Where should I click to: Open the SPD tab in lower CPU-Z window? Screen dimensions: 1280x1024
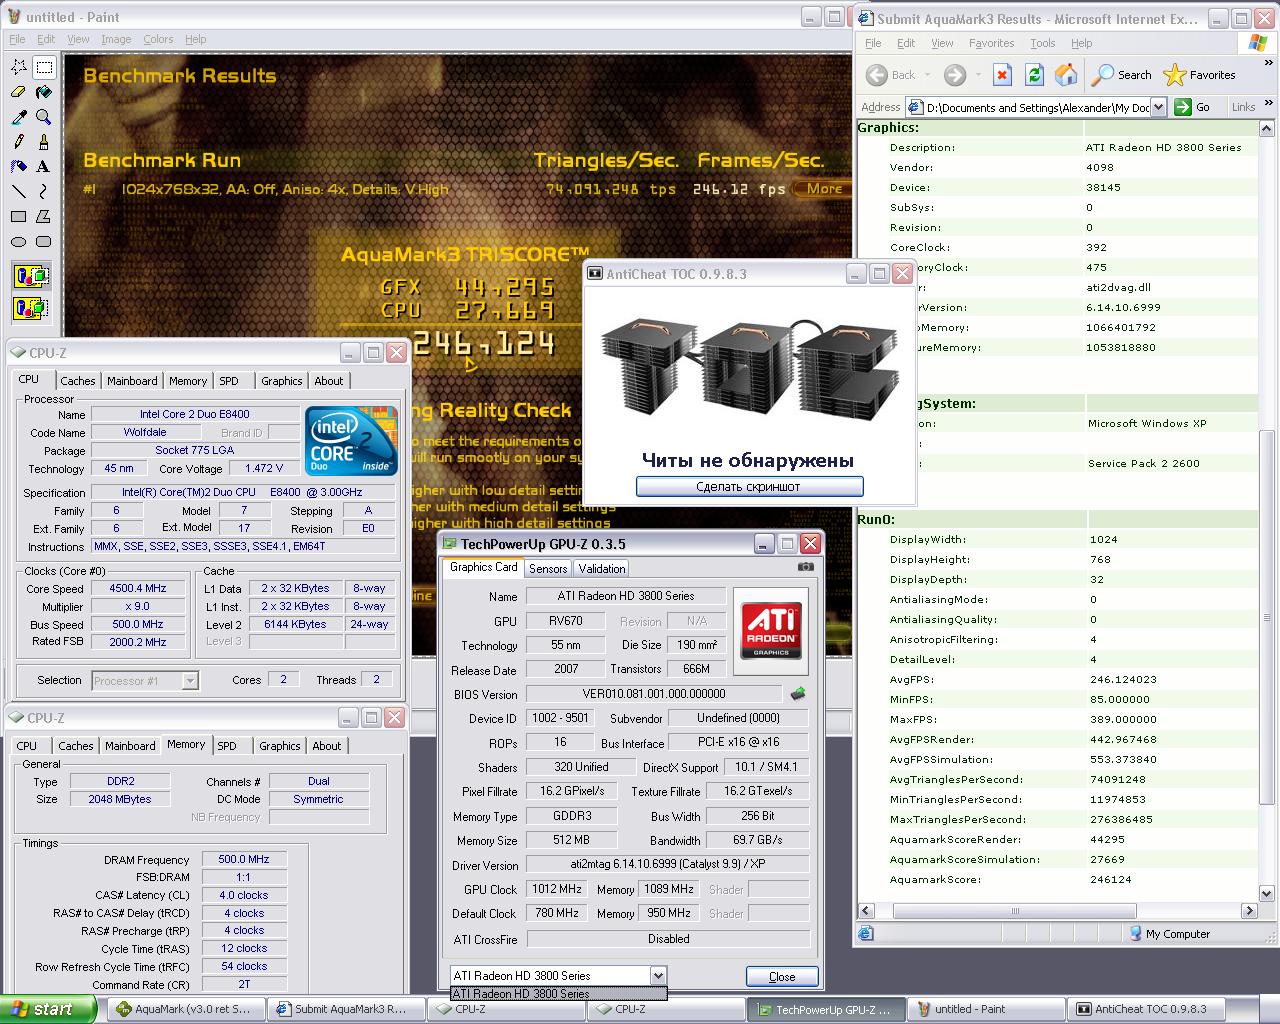click(x=227, y=746)
